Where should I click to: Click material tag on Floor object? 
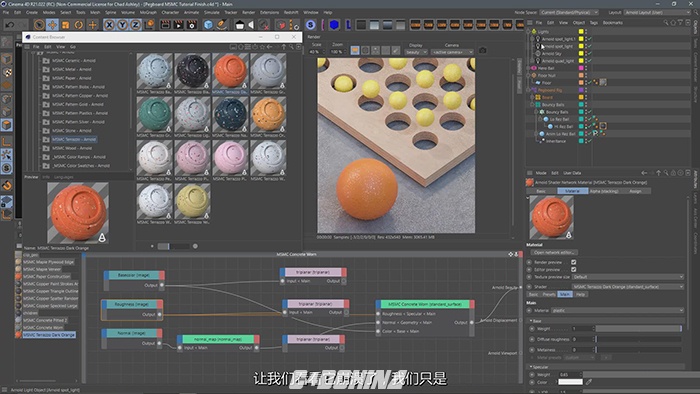coord(603,83)
